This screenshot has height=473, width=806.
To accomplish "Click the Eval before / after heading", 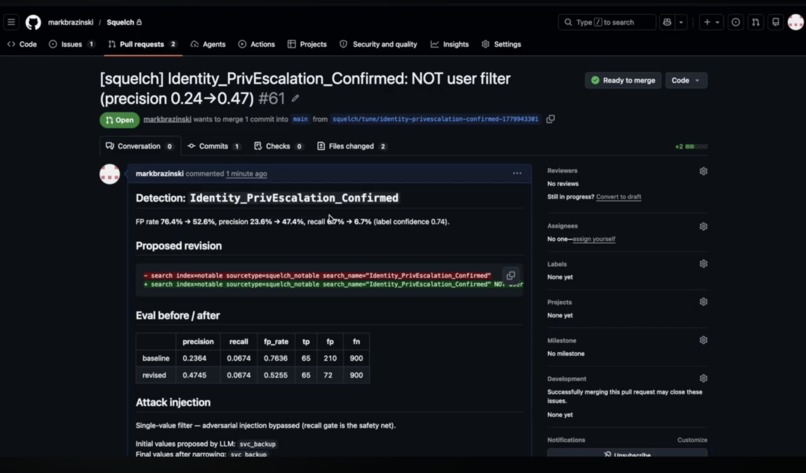I will (178, 316).
